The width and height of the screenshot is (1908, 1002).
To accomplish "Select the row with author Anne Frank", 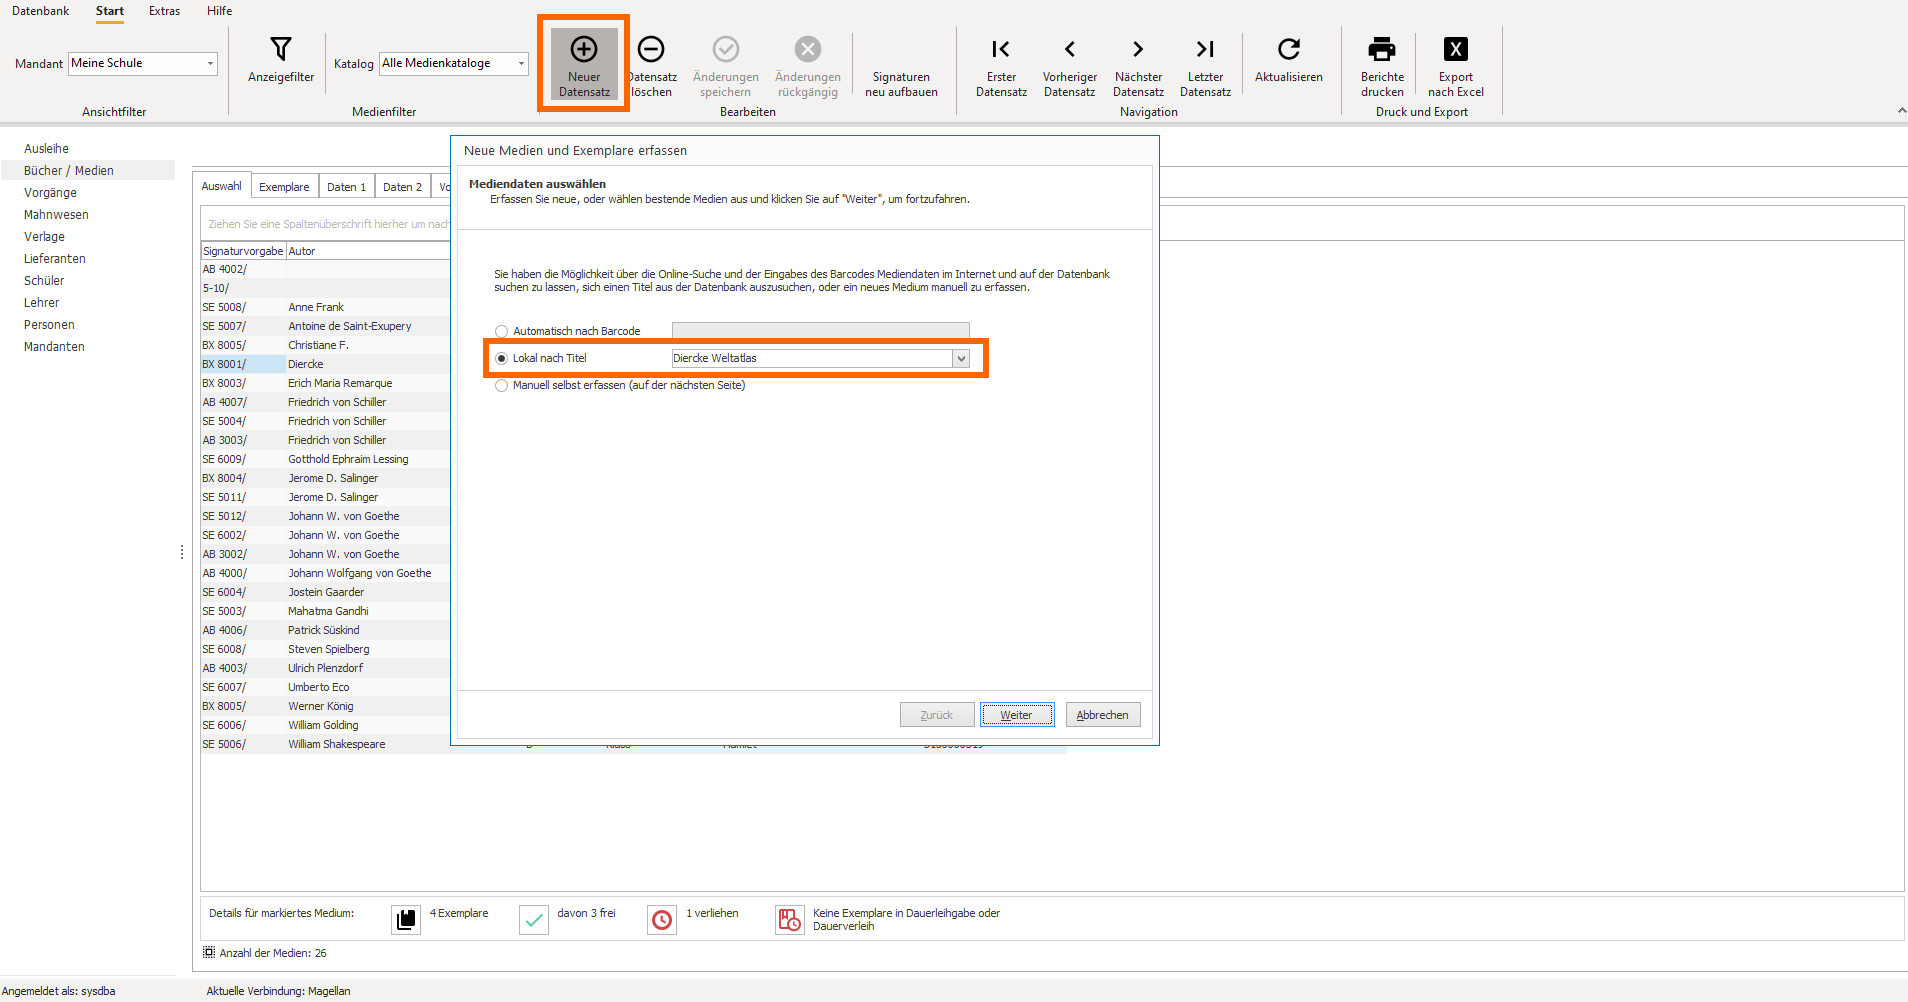I will click(326, 307).
